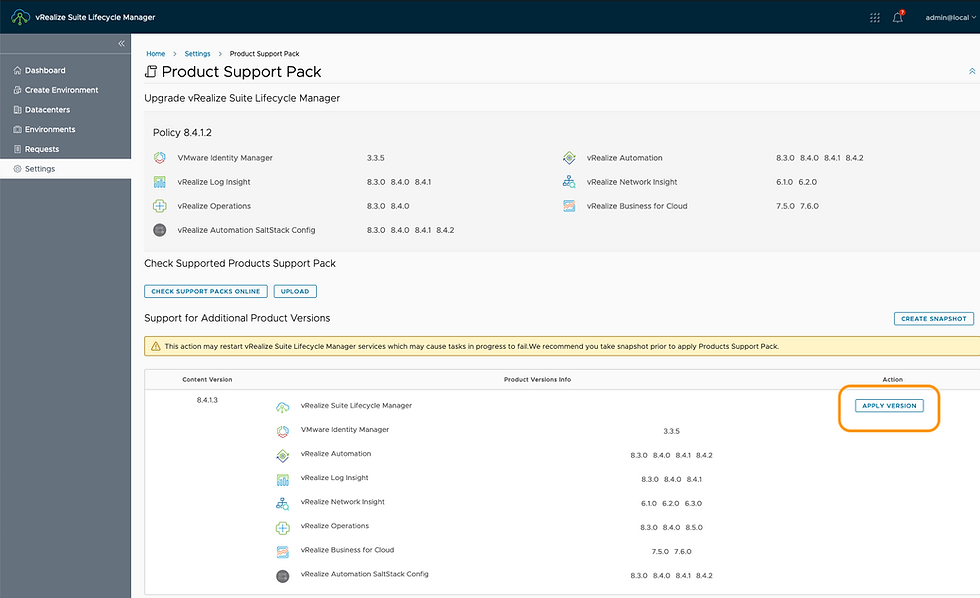The height and width of the screenshot is (598, 980).
Task: Click vRealize Suite Lifecycle Manager icon in table
Action: [x=283, y=408]
